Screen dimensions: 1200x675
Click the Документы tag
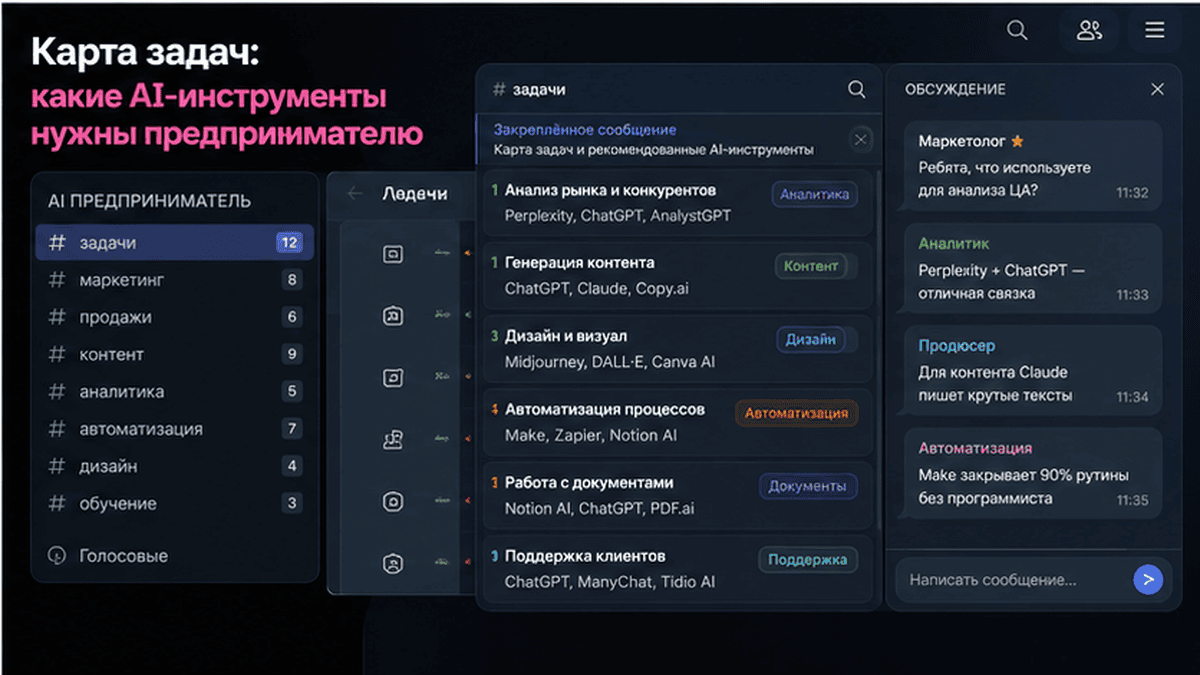click(807, 486)
